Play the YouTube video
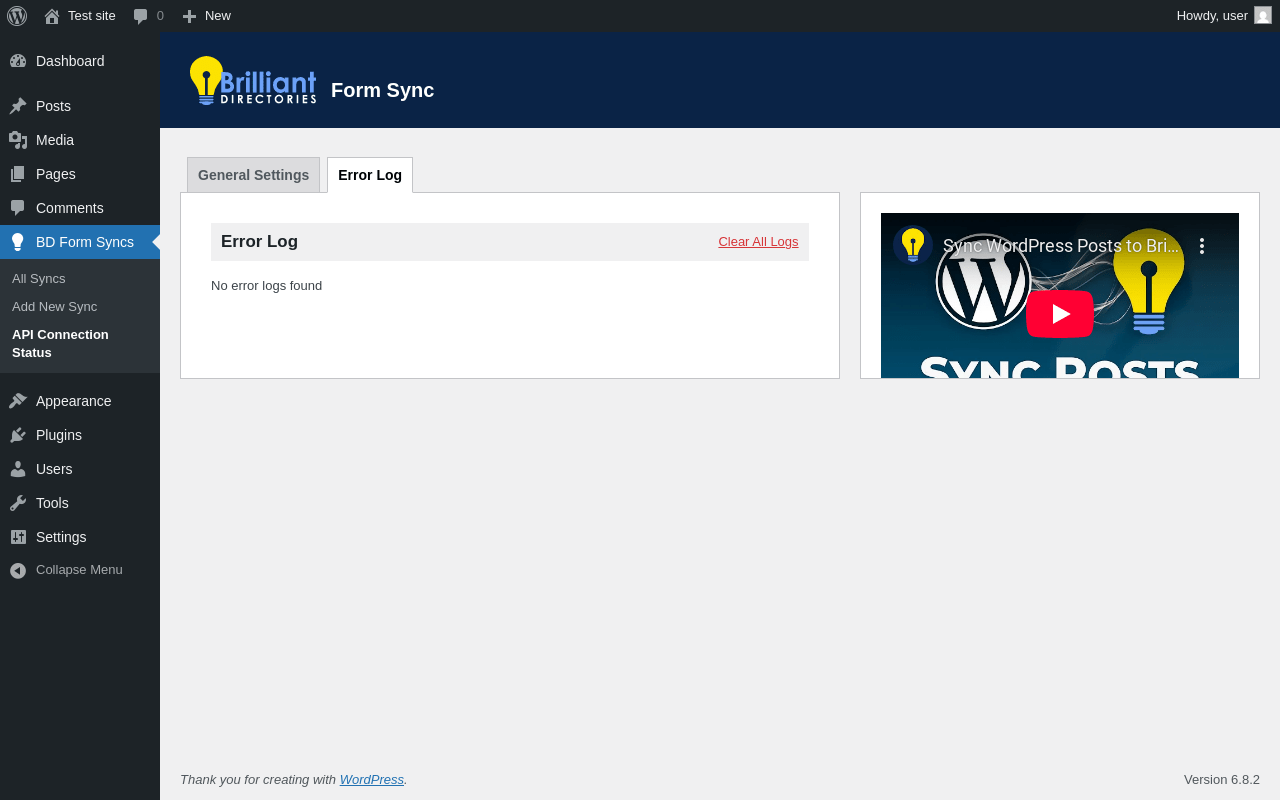 pyautogui.click(x=1060, y=314)
